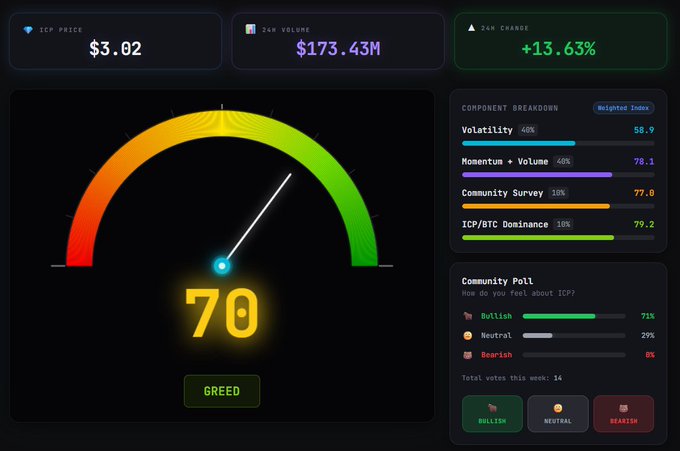Click the 40% weight tag next to Volatility
This screenshot has width=680, height=451.
(528, 130)
